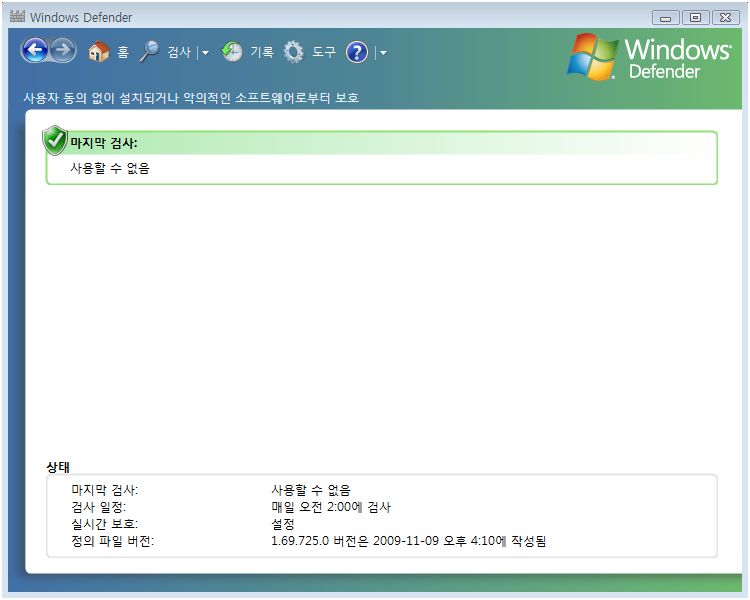Select the 홈 toolbar label
The image size is (750, 600).
123,52
